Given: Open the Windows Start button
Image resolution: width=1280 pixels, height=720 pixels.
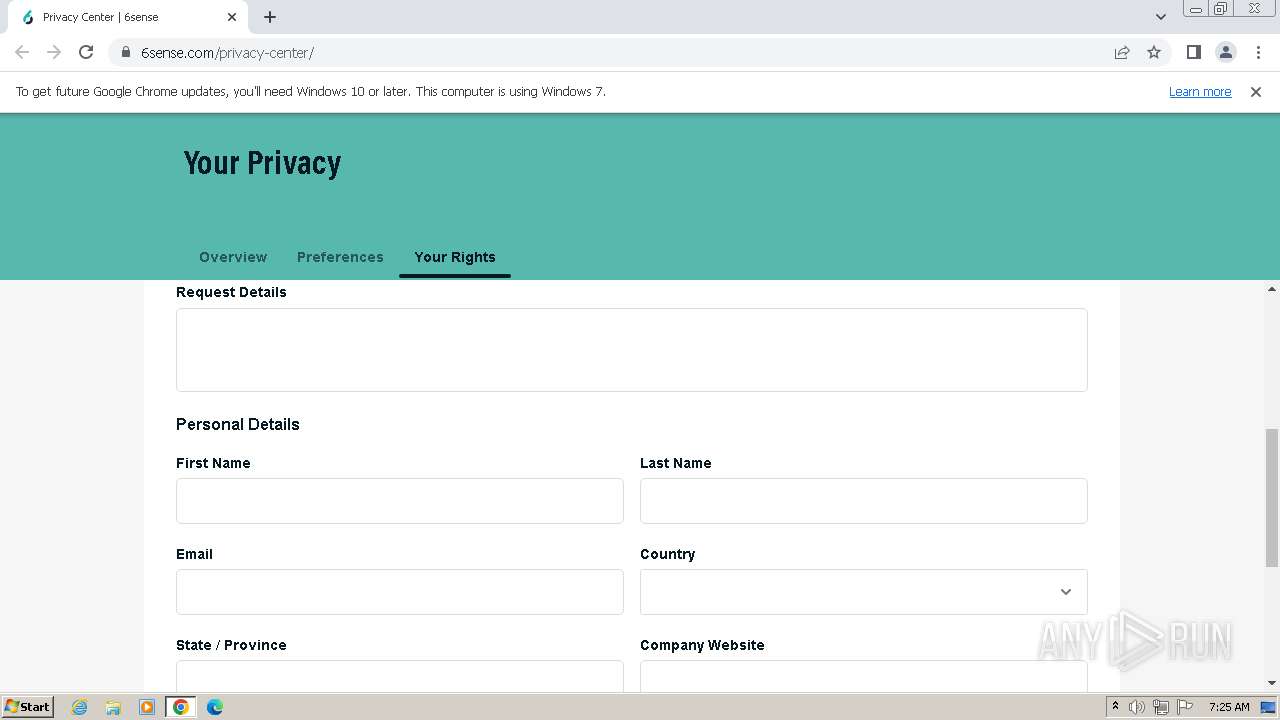Looking at the screenshot, I should pyautogui.click(x=28, y=707).
